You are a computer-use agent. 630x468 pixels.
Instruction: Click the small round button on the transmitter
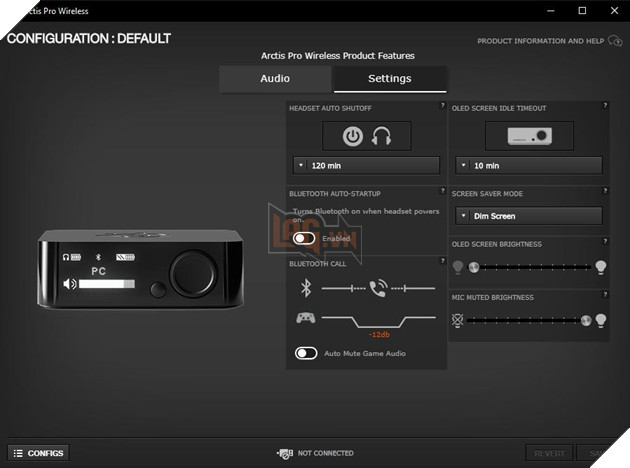(x=158, y=289)
